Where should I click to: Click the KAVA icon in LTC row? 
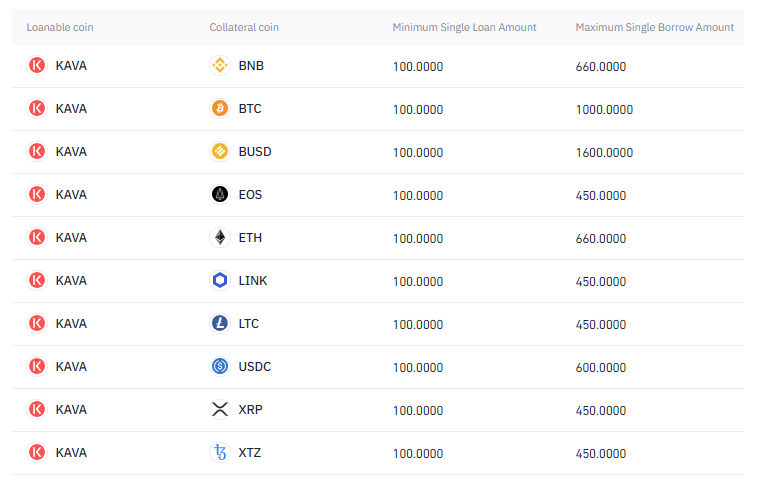(x=37, y=323)
